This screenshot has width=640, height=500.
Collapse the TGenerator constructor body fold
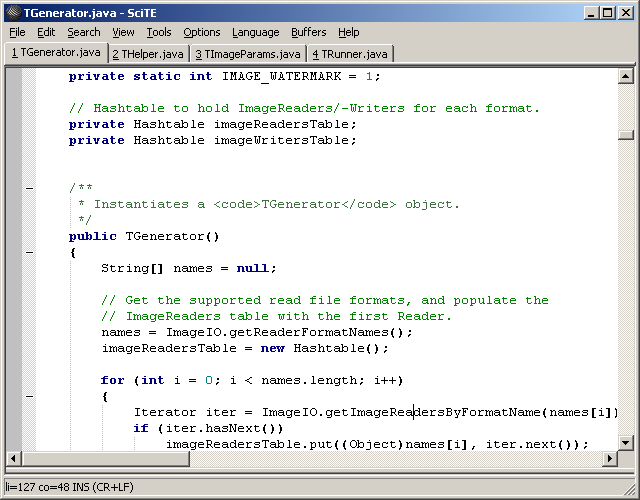pos(29,252)
